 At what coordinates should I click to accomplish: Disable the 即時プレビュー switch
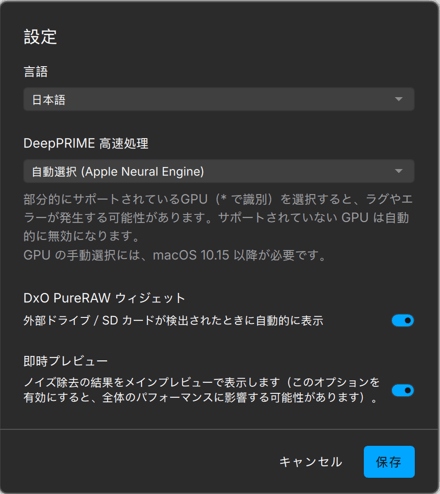tap(403, 390)
